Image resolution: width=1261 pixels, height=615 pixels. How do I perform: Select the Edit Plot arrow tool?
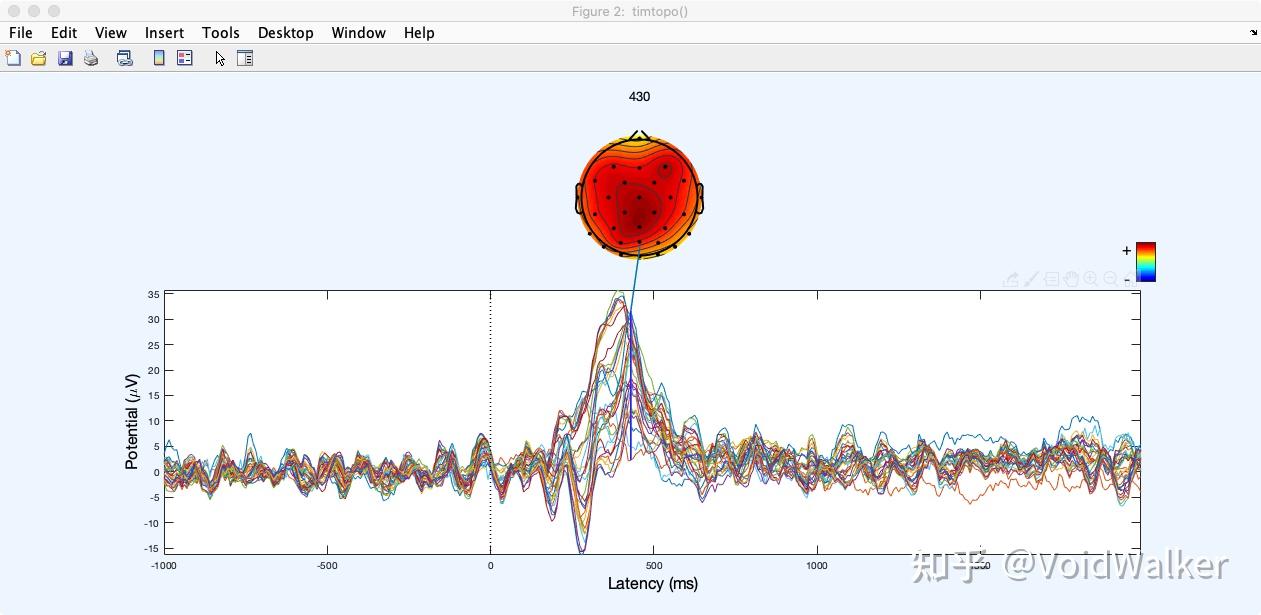tap(219, 58)
